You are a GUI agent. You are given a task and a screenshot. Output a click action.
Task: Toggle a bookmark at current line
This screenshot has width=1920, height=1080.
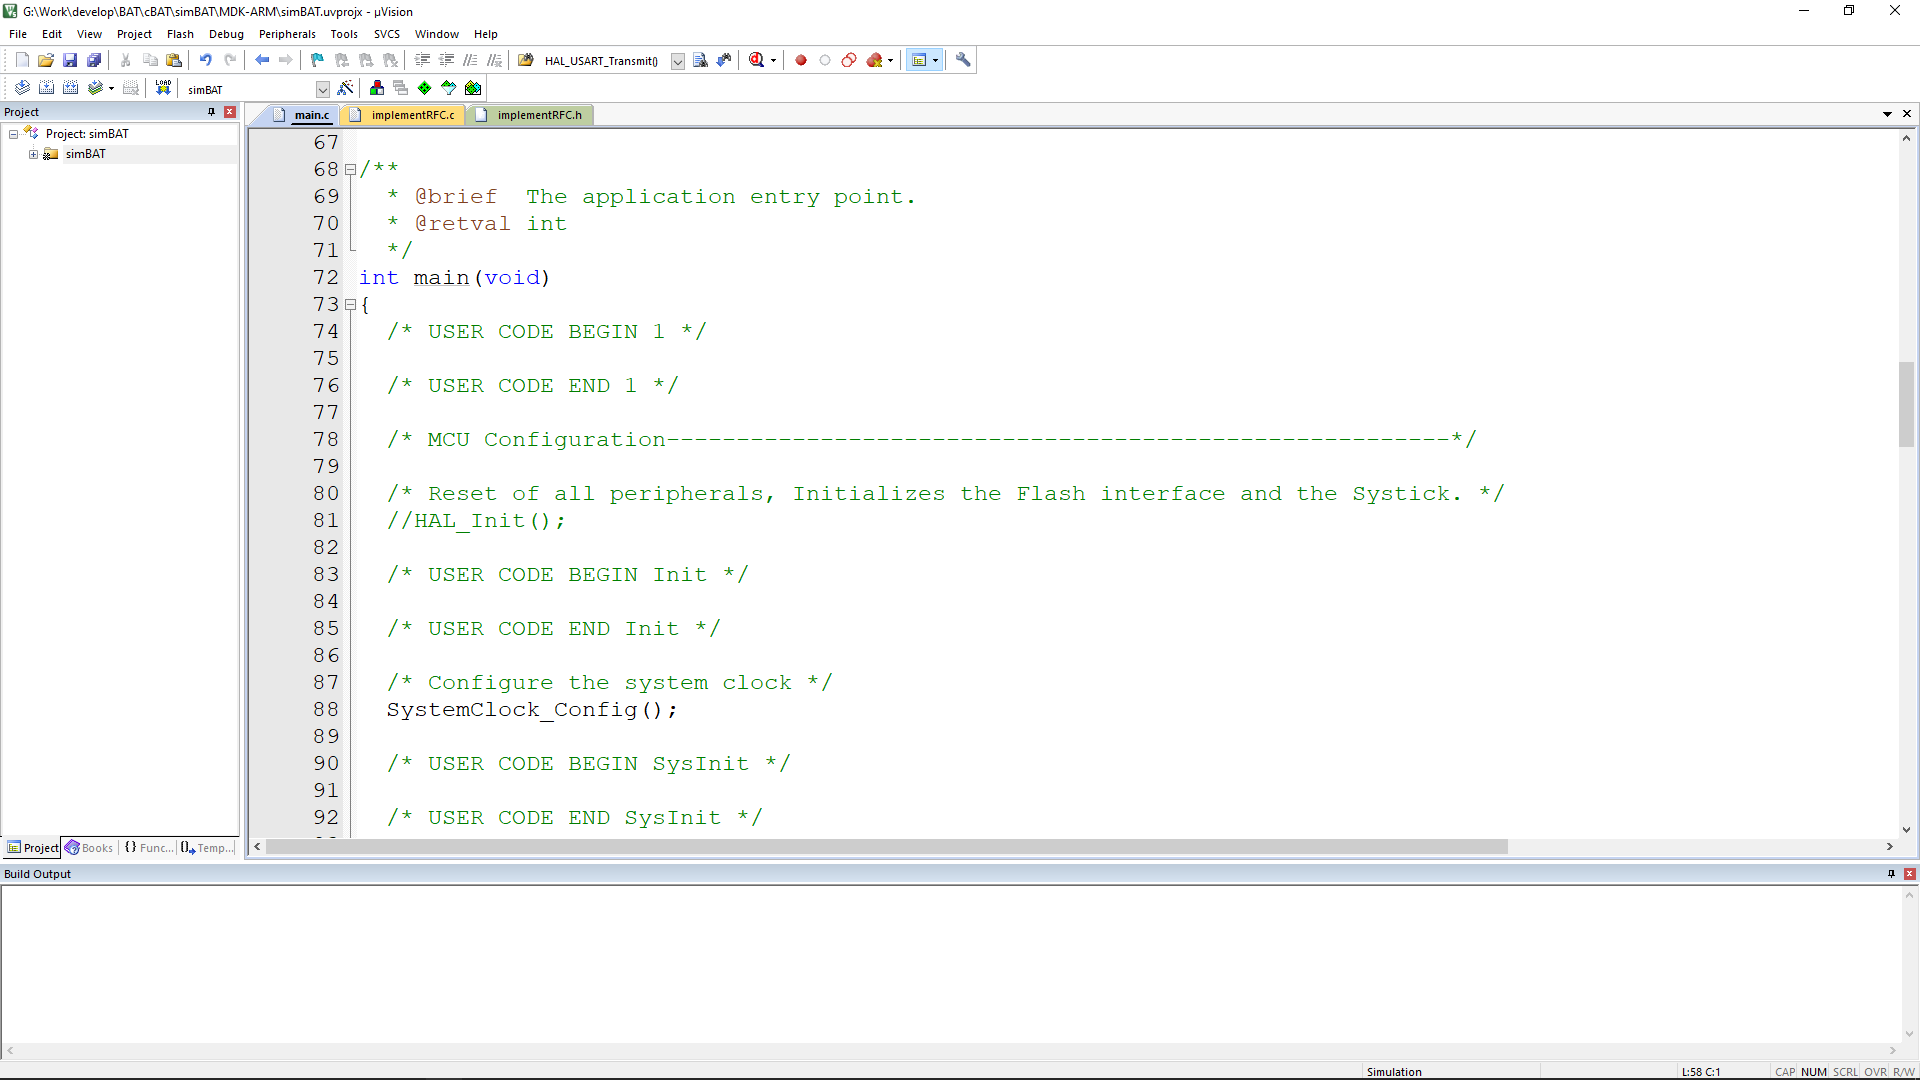point(317,60)
